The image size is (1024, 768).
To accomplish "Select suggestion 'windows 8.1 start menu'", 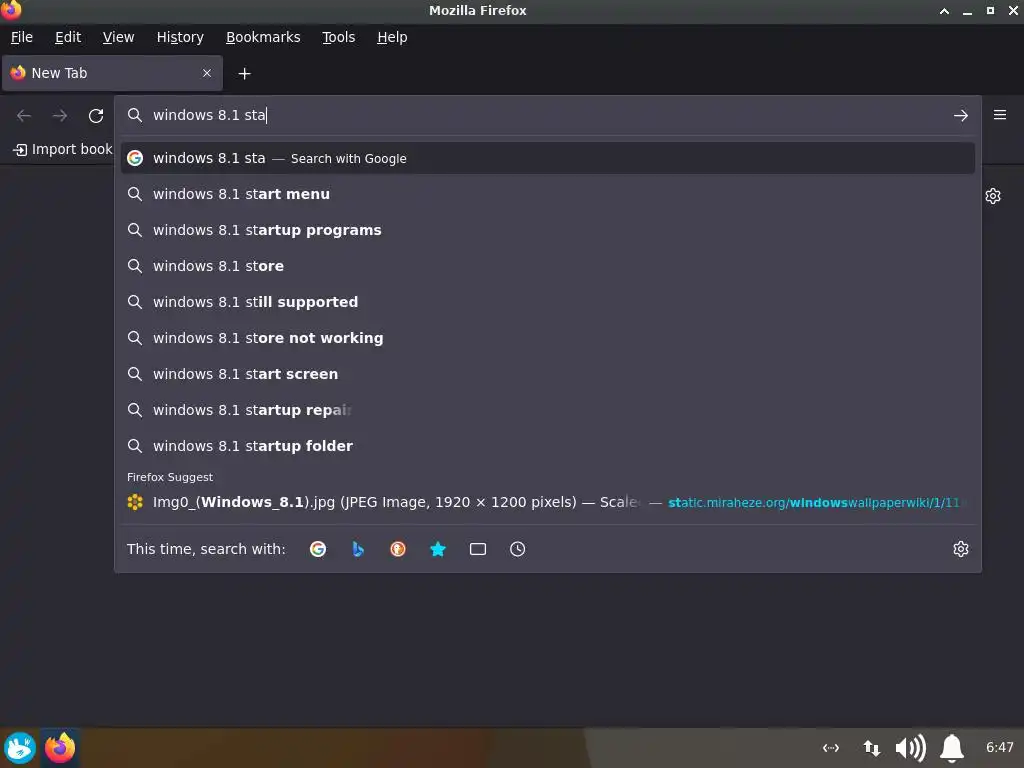I will point(547,194).
